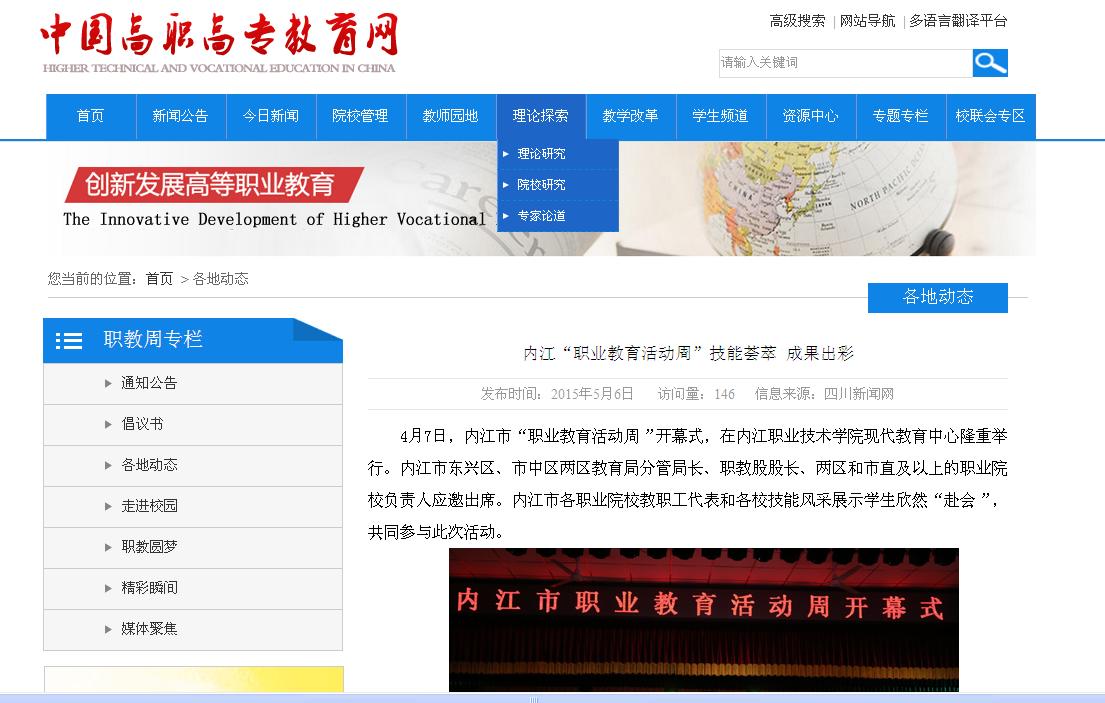Click the blue search magnifier button

989,63
